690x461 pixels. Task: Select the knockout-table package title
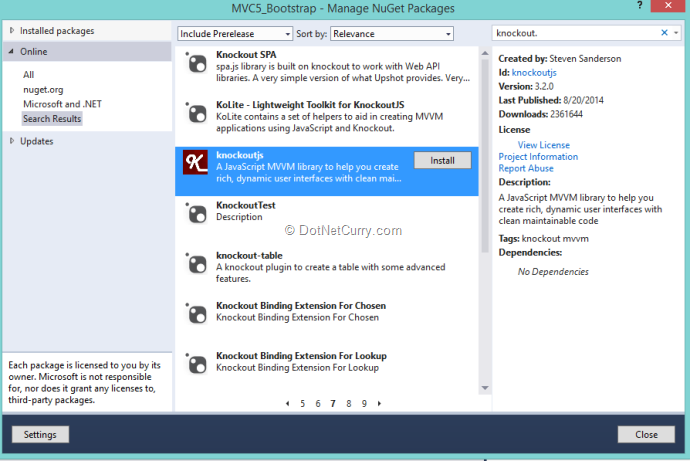249,255
